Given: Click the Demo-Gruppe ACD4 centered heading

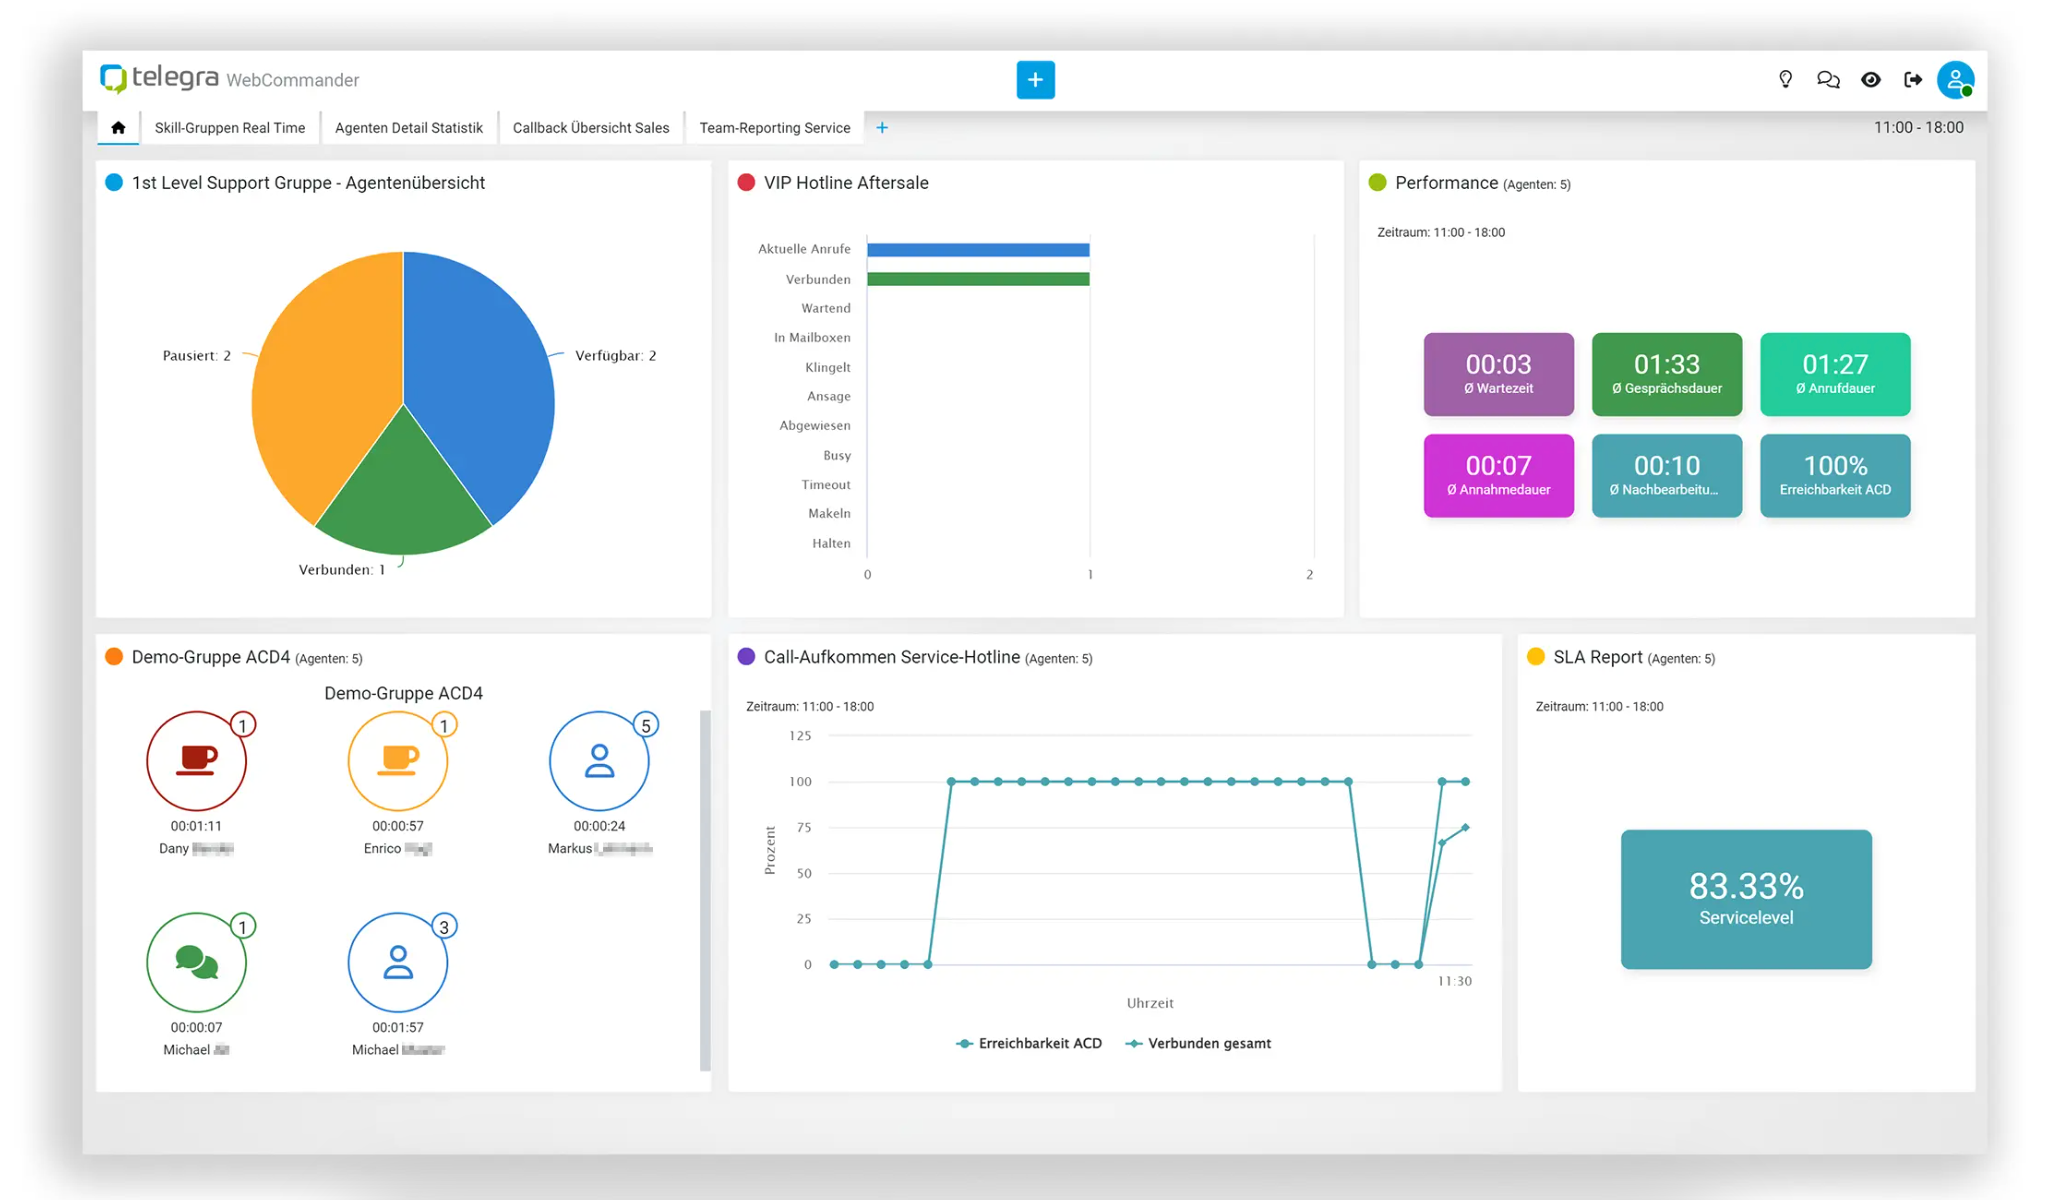Looking at the screenshot, I should click(403, 693).
